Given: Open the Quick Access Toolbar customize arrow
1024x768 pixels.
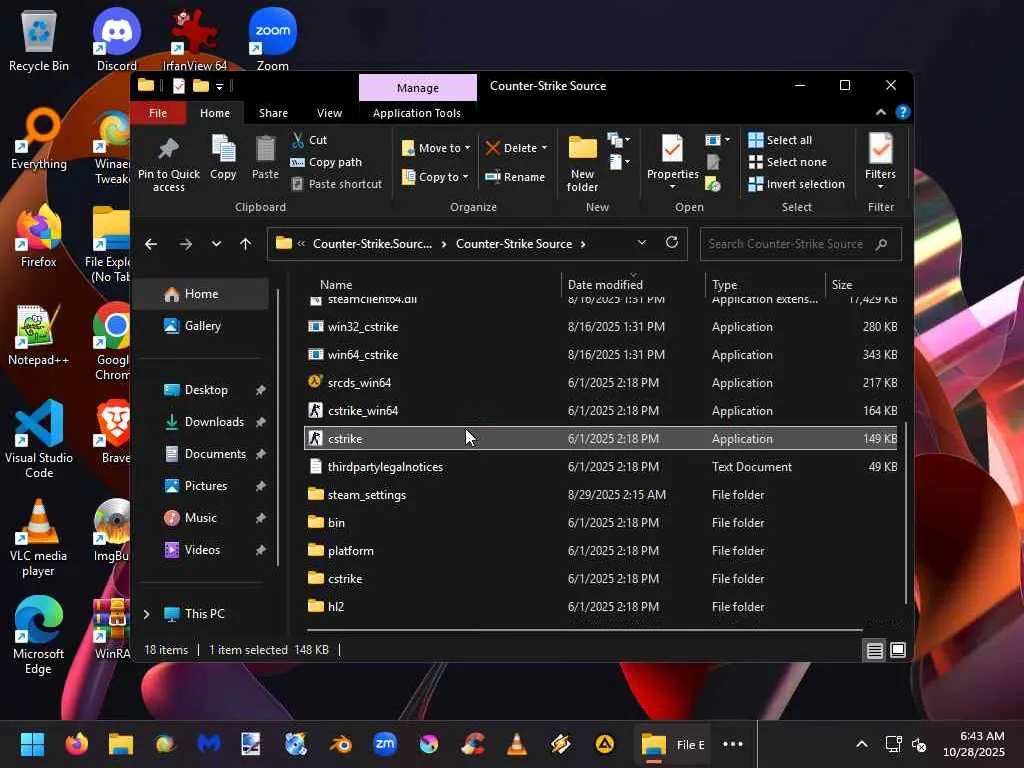Looking at the screenshot, I should point(219,86).
